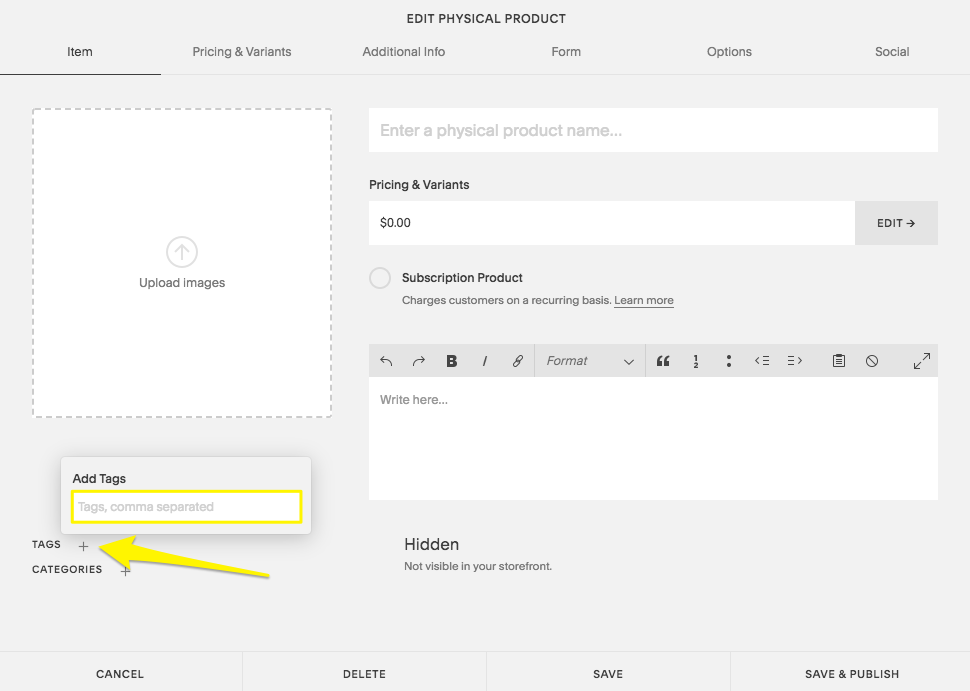Viewport: 970px width, 691px height.
Task: Open the Format dropdown
Action: point(589,361)
